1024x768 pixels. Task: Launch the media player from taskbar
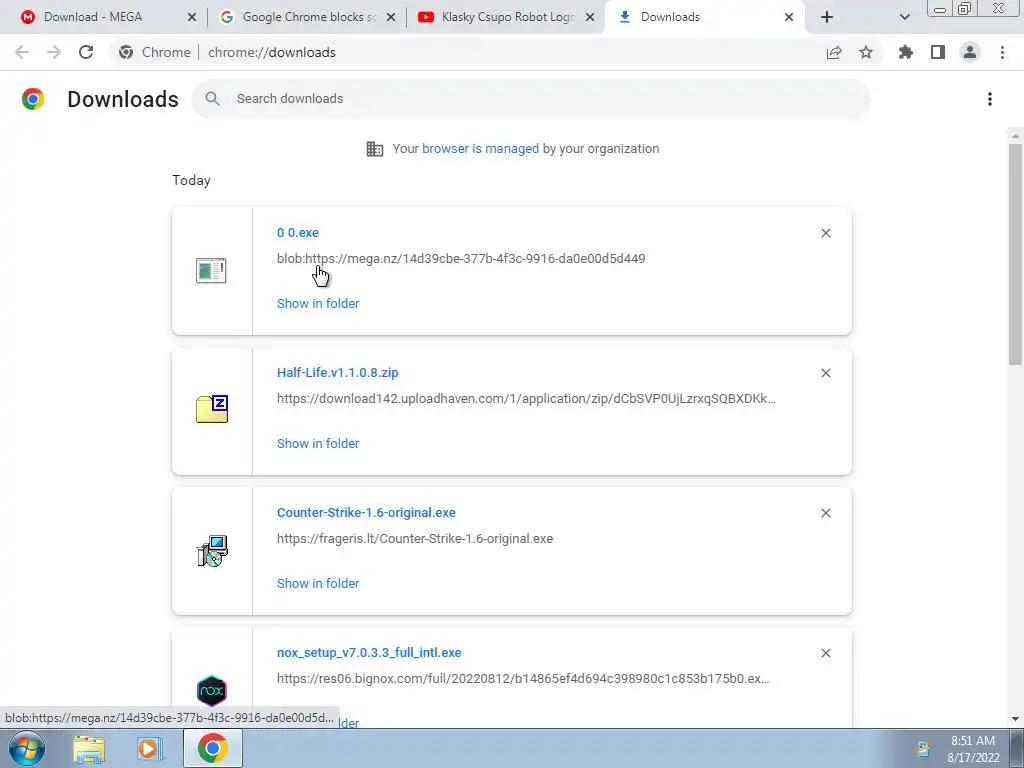point(150,749)
